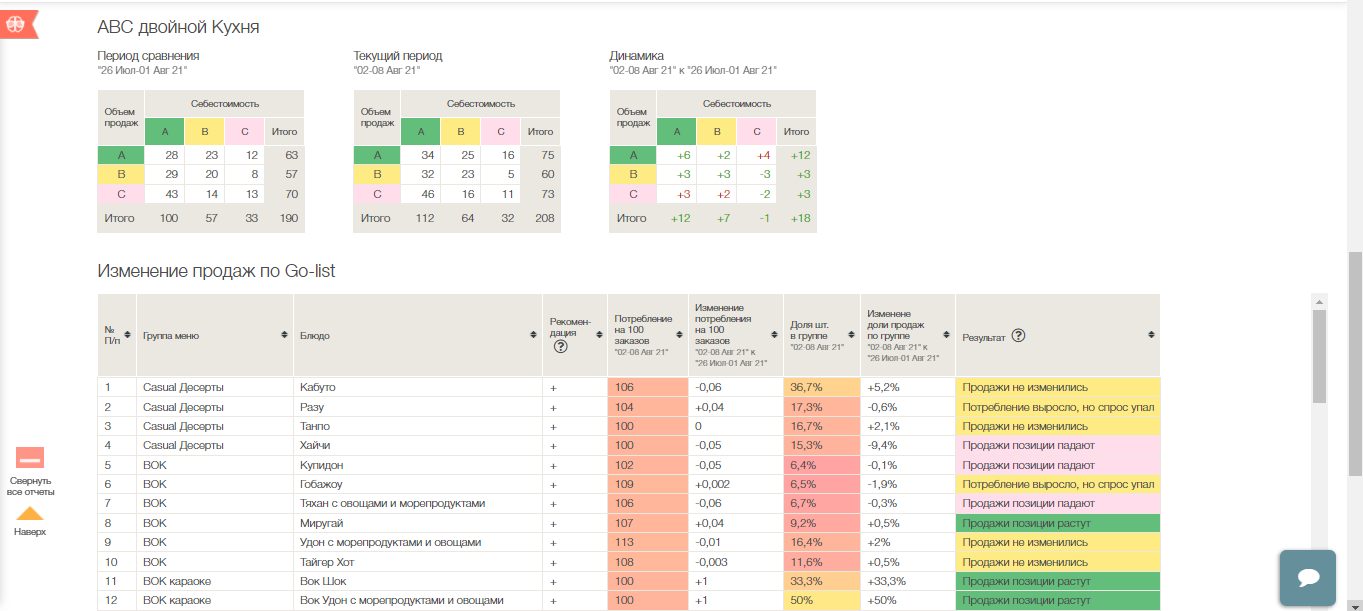Click total +18 in the Динамика table

tap(799, 217)
